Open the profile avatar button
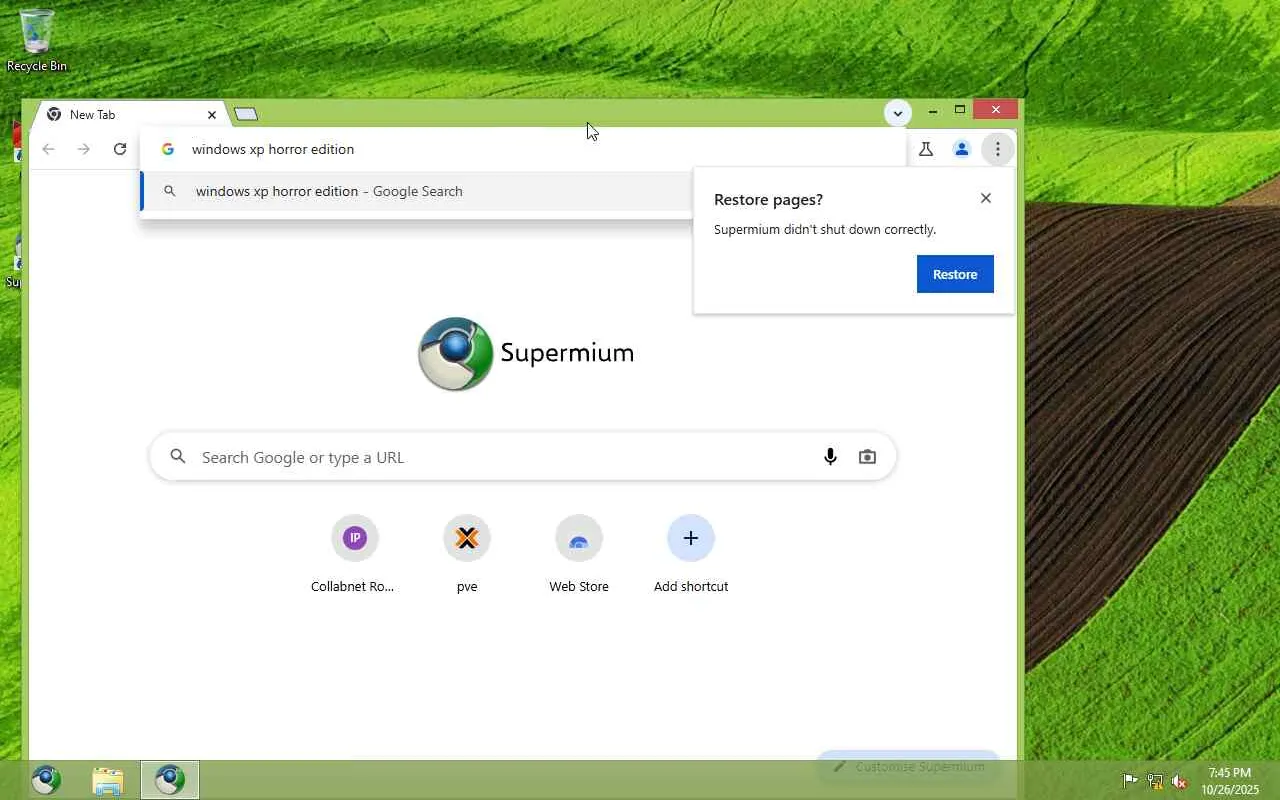The height and width of the screenshot is (800, 1280). point(962,149)
